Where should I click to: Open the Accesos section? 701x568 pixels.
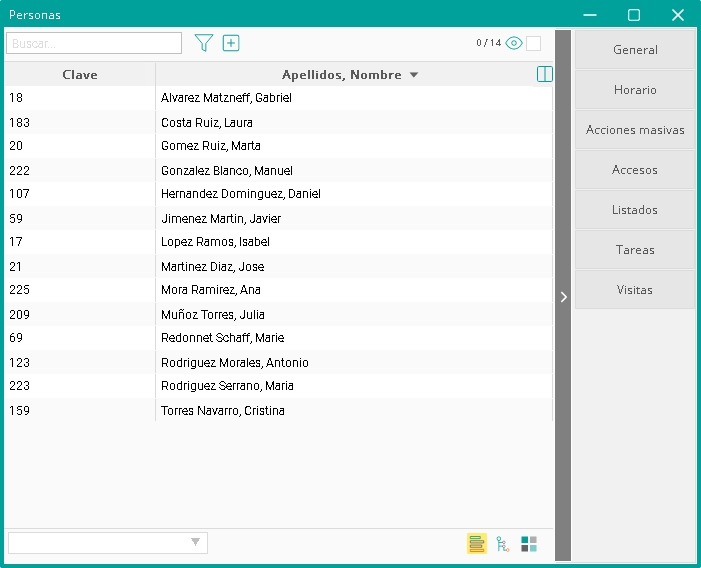[635, 170]
